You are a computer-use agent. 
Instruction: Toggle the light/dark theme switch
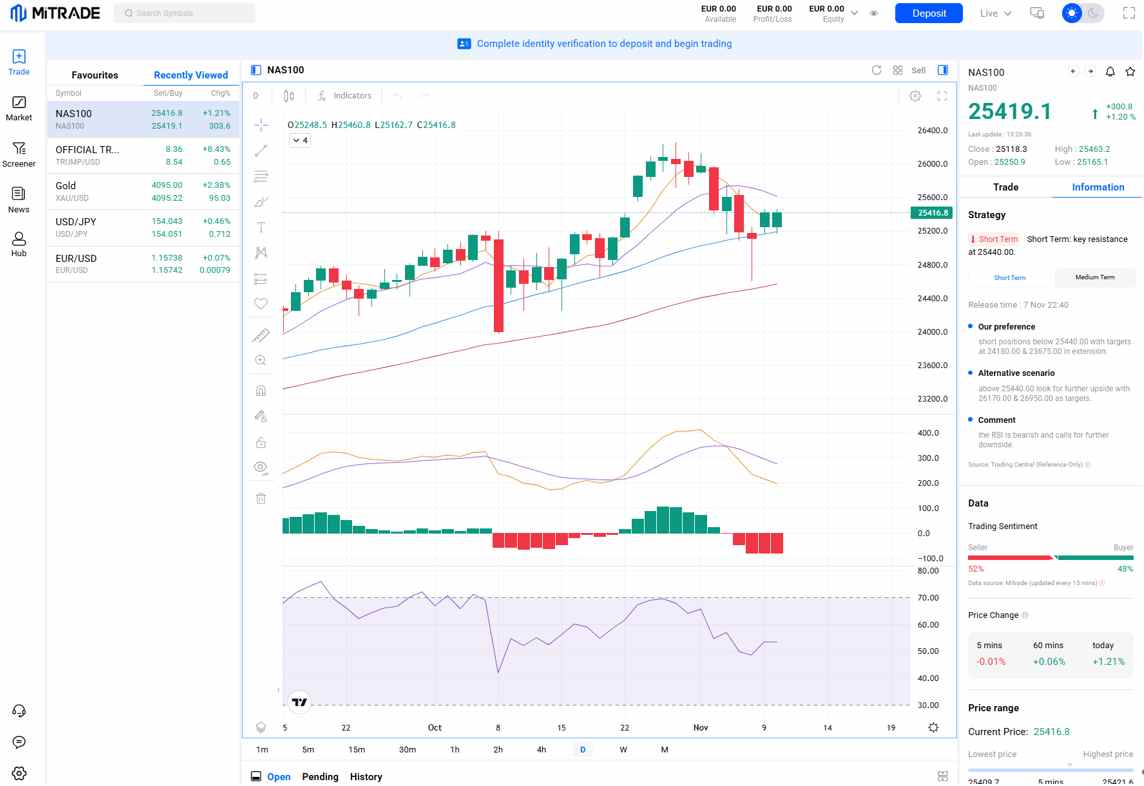coord(1082,13)
